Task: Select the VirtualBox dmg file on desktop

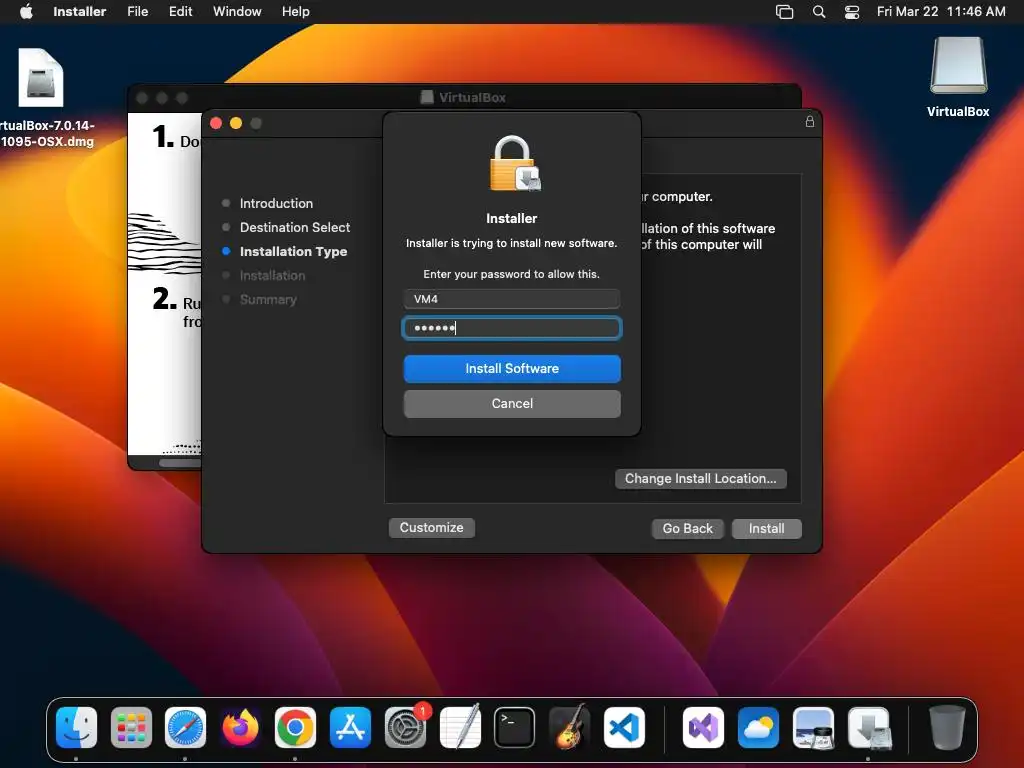Action: pyautogui.click(x=41, y=98)
